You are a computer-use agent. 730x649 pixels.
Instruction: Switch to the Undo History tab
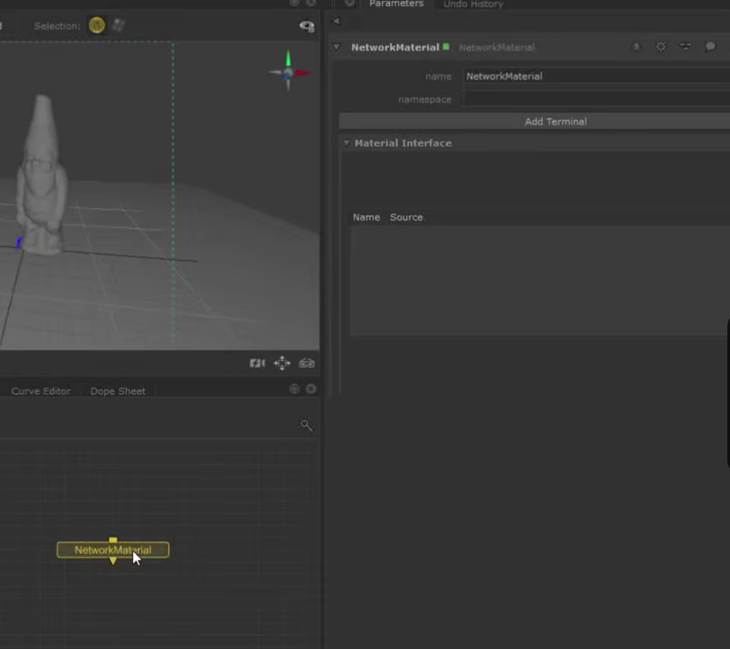point(473,5)
